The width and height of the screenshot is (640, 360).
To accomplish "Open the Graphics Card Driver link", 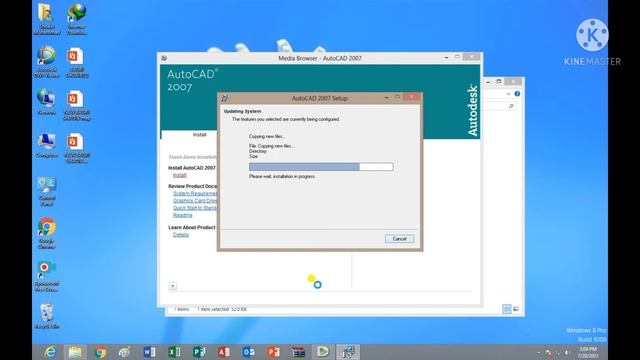I will [x=195, y=201].
